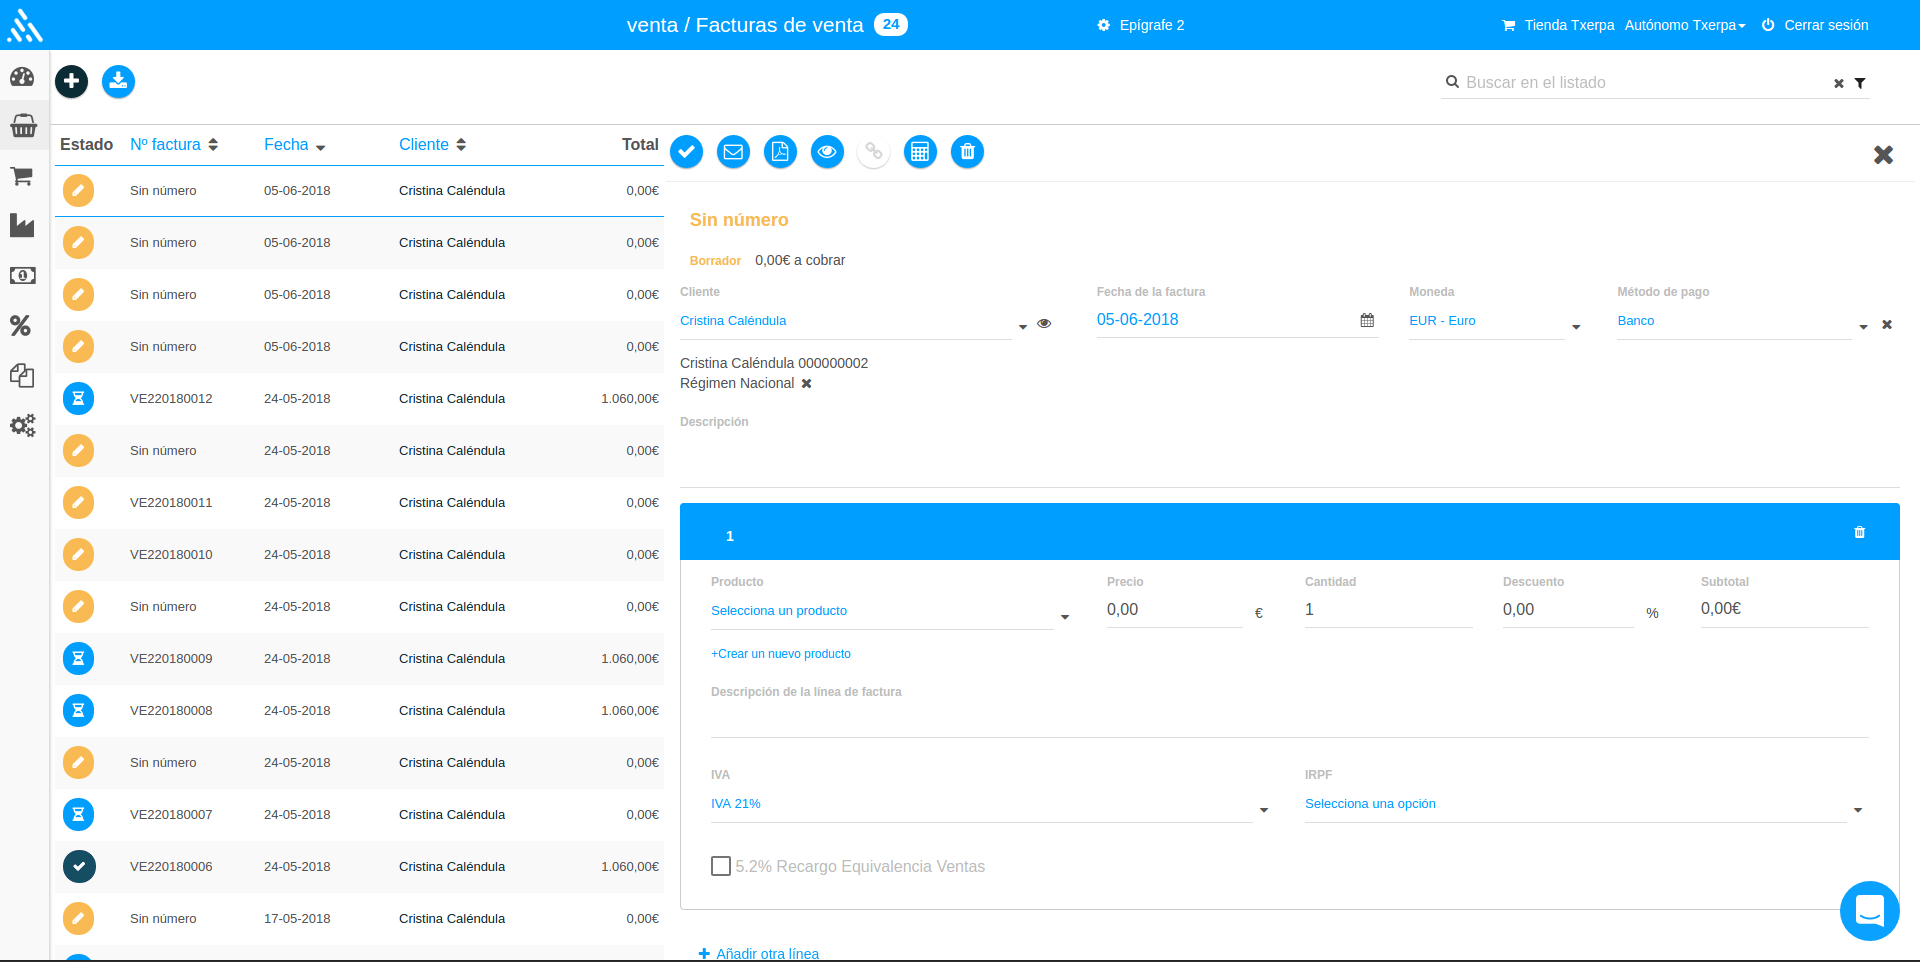Click the trash delete icon in invoice toolbar
1920x962 pixels.
click(967, 152)
